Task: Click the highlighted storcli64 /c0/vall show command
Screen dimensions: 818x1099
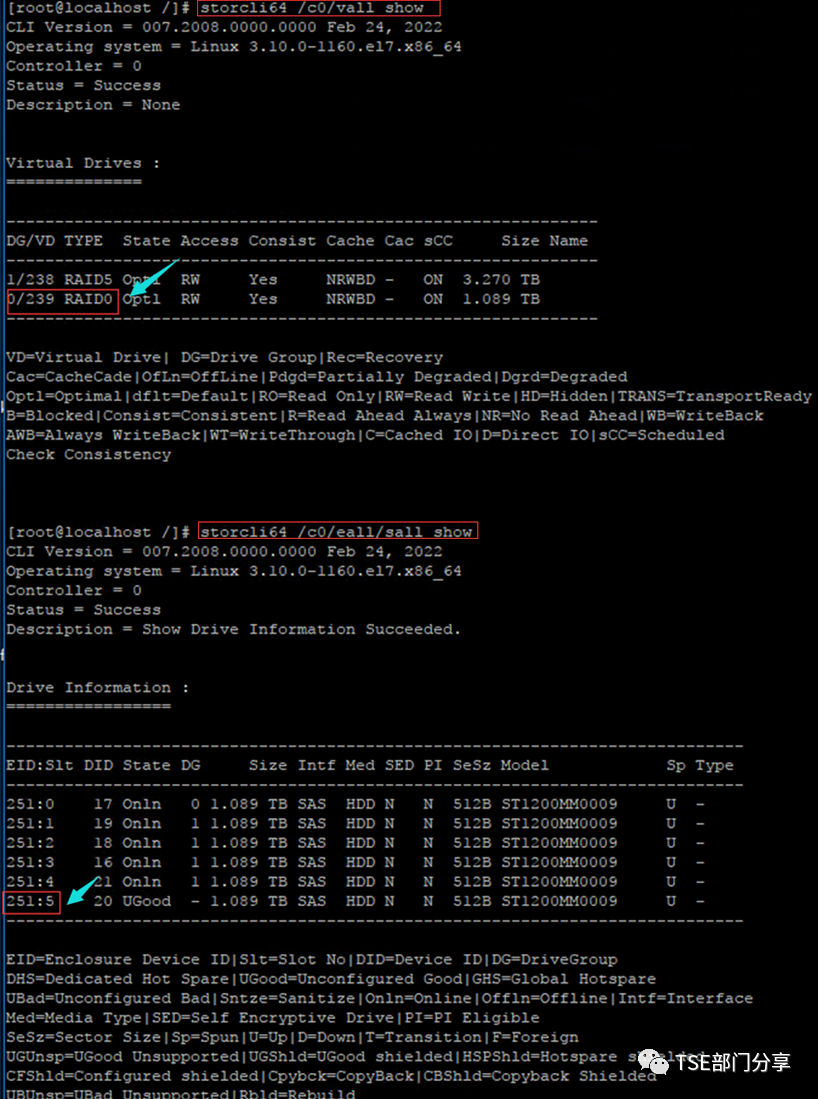Action: click(318, 8)
